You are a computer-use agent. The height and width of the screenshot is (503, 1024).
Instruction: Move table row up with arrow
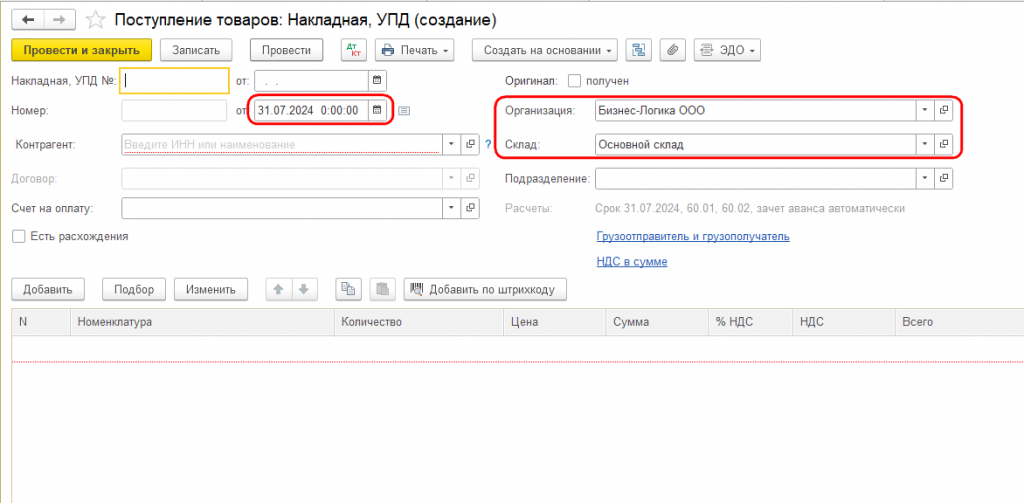click(278, 289)
